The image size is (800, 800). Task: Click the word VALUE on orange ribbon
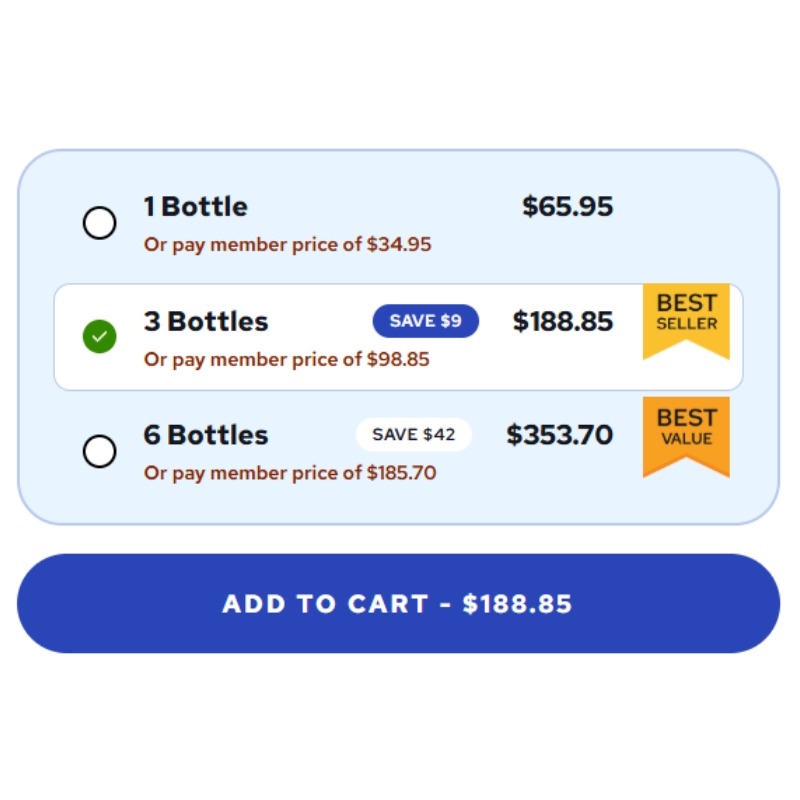[x=687, y=439]
